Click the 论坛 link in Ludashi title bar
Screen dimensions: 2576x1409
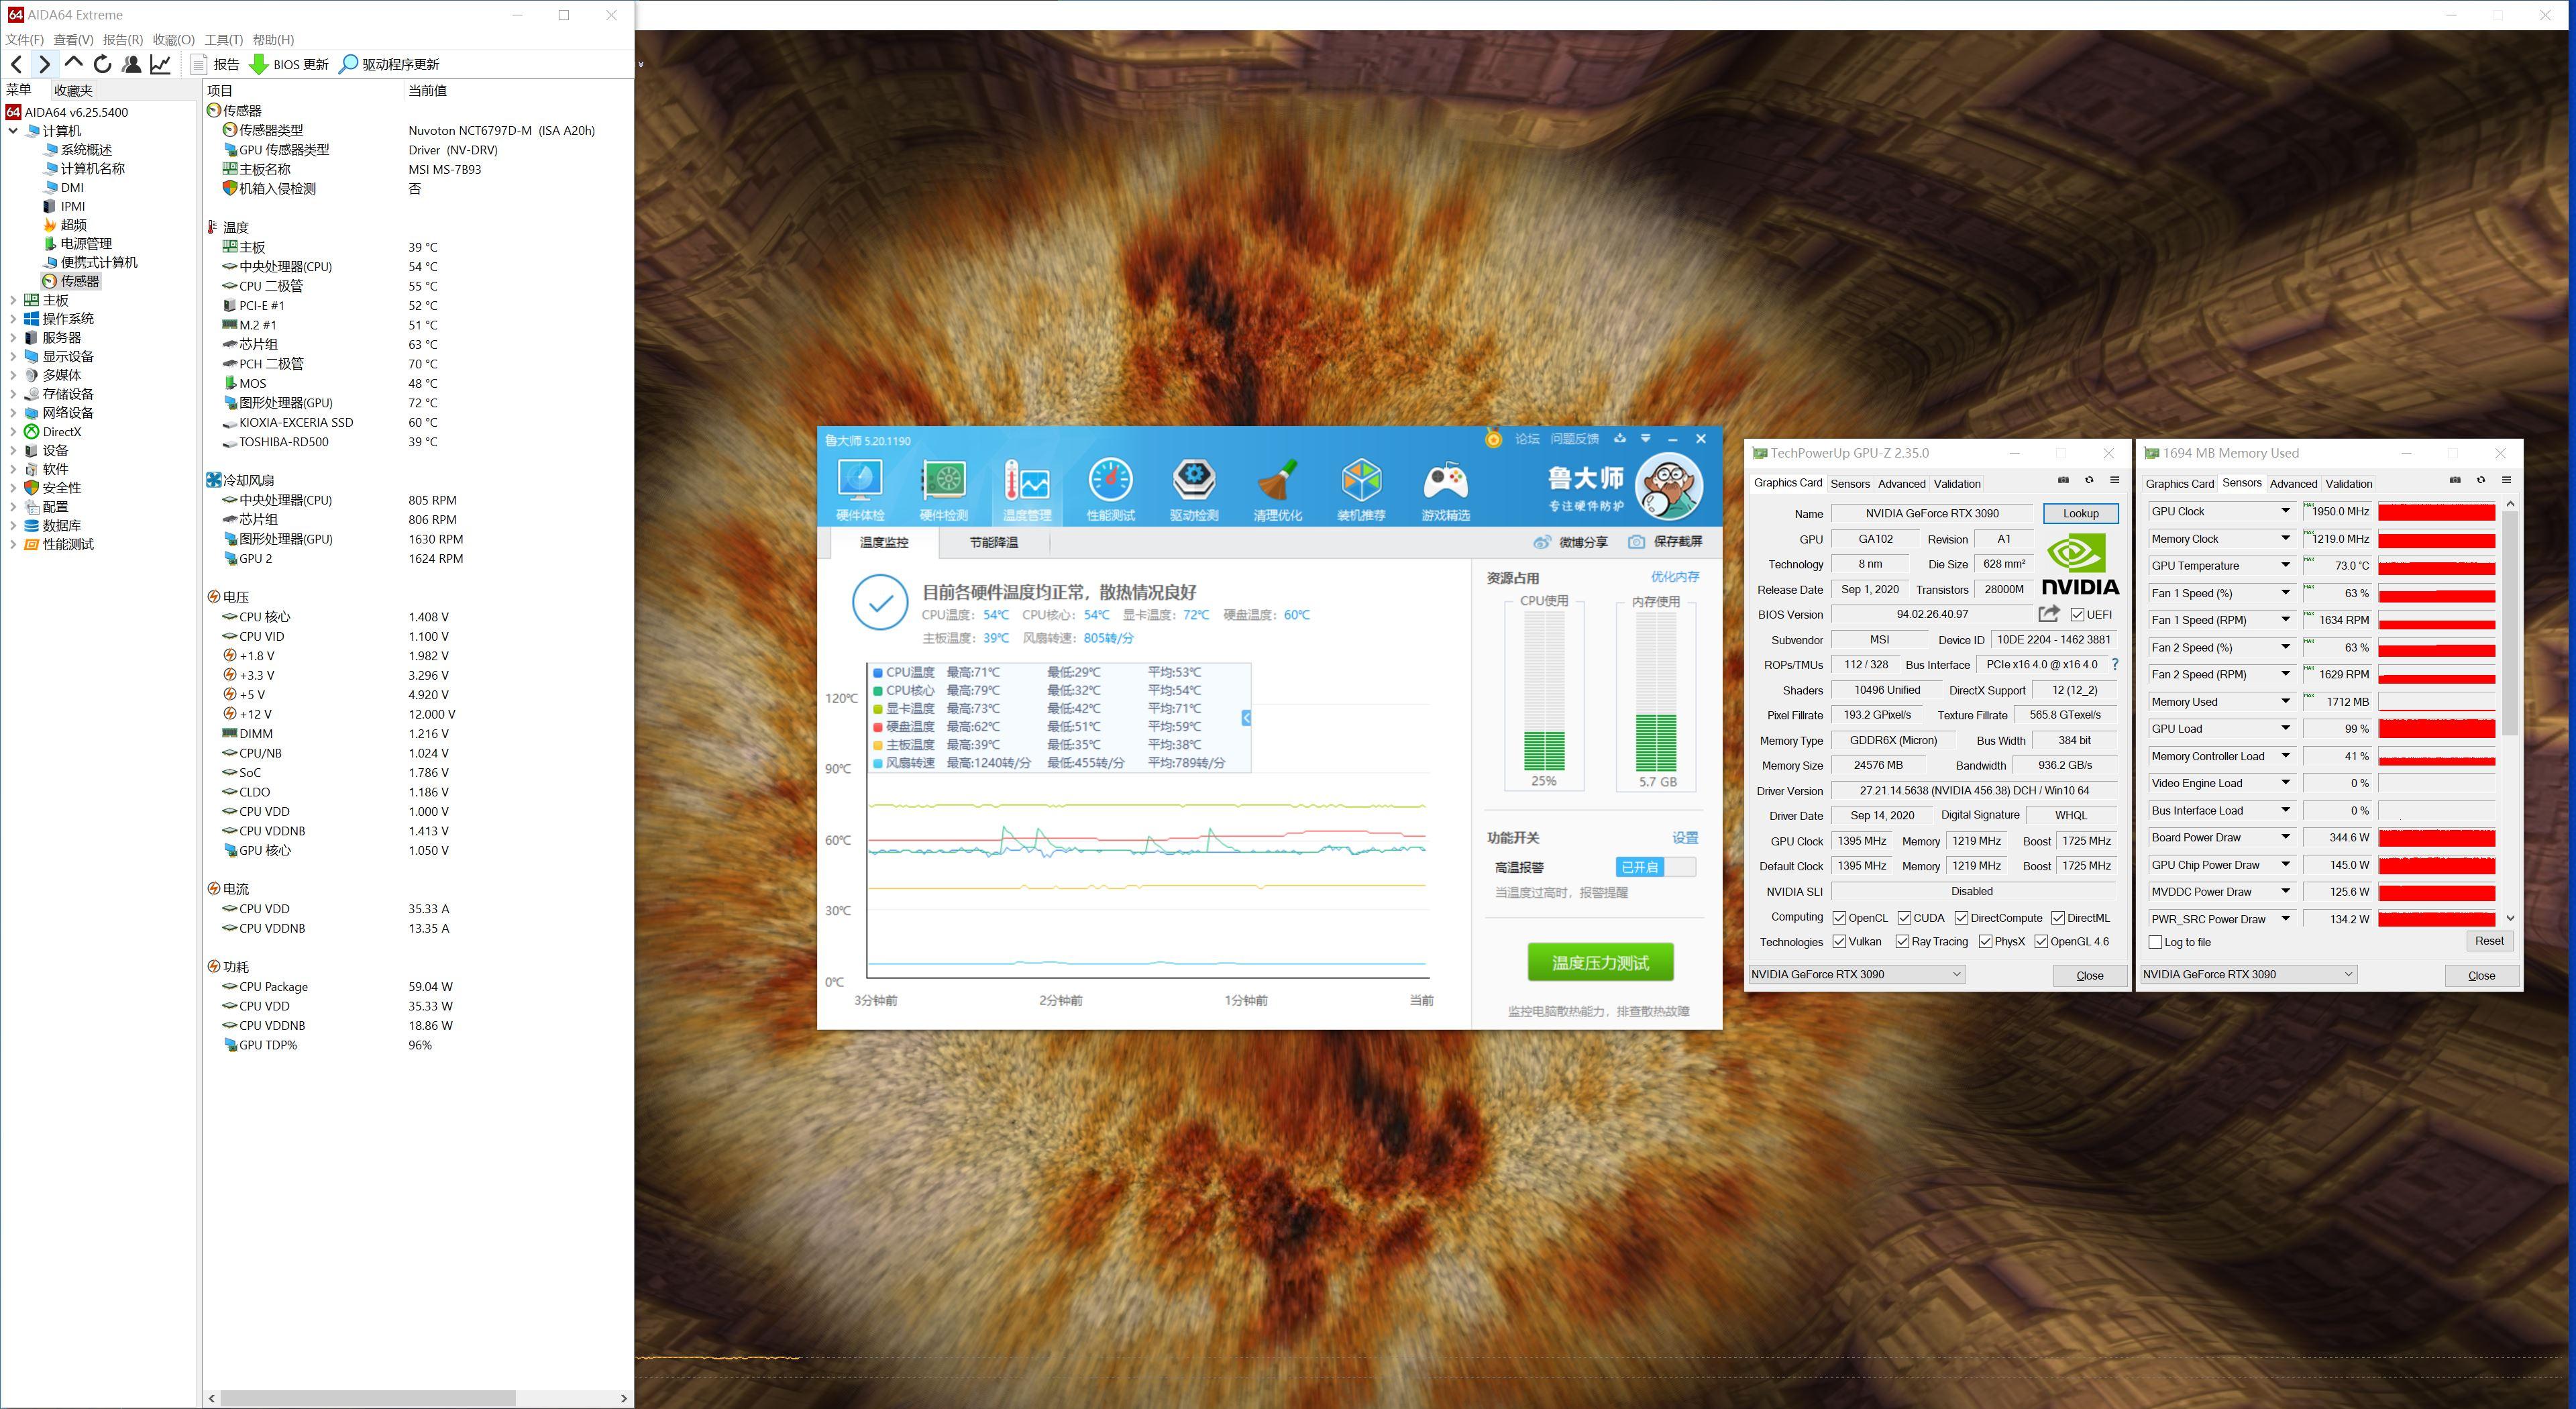tap(1527, 439)
